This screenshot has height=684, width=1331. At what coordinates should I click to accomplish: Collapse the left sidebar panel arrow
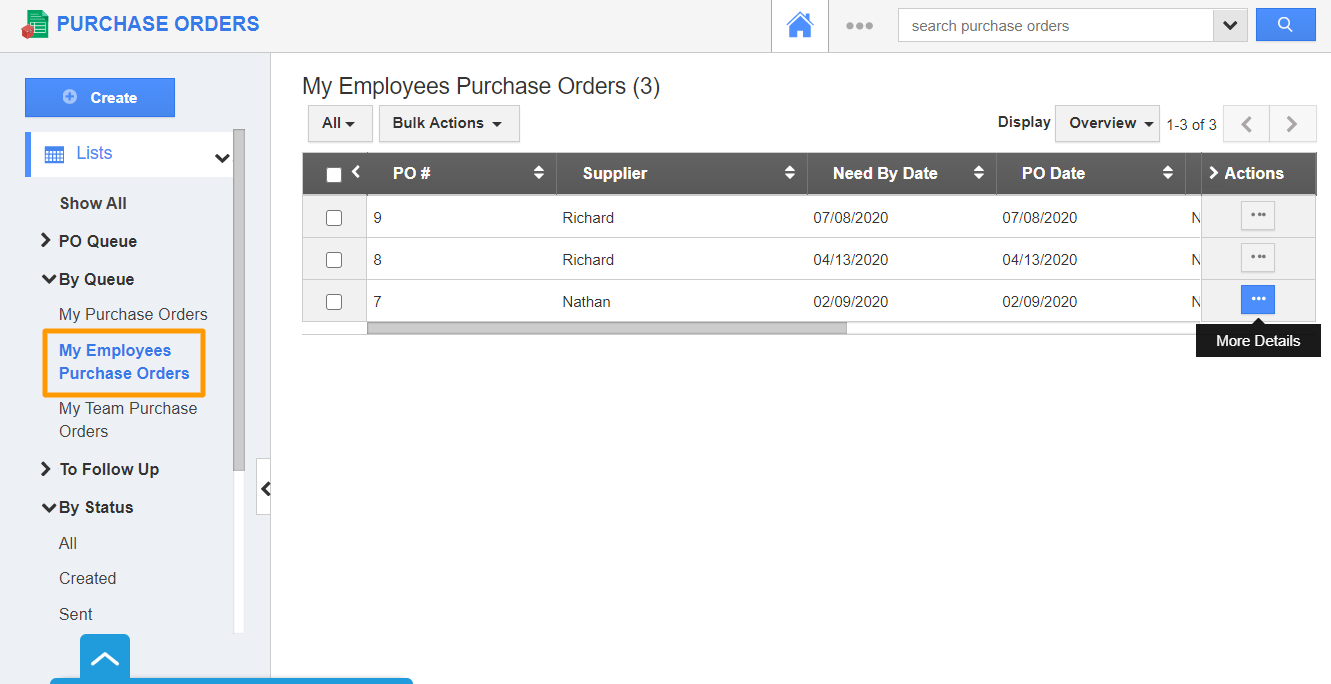[x=264, y=488]
